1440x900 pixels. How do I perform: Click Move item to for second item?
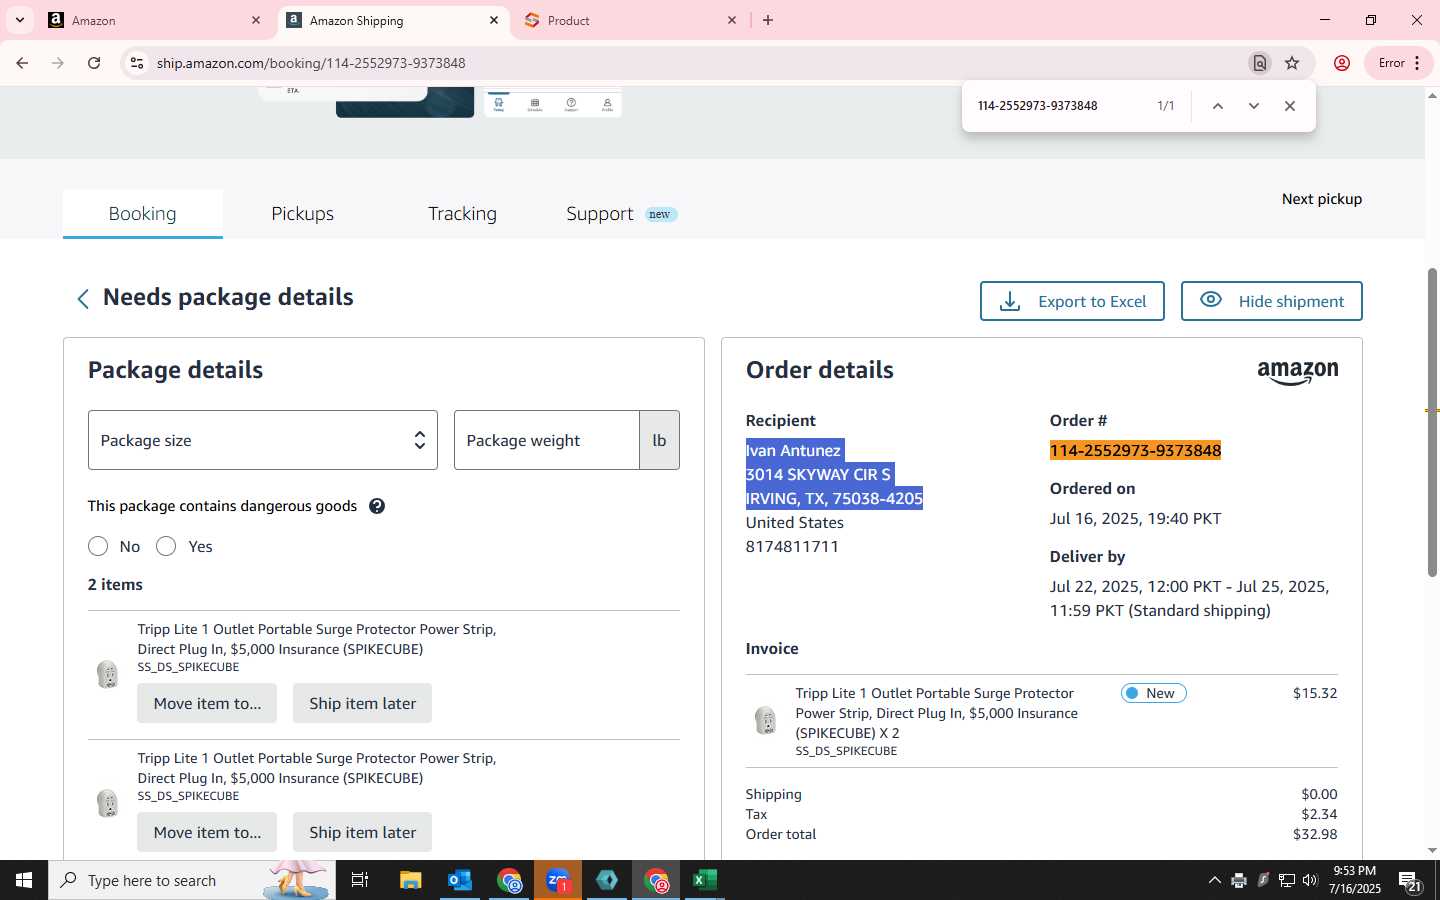click(x=207, y=832)
